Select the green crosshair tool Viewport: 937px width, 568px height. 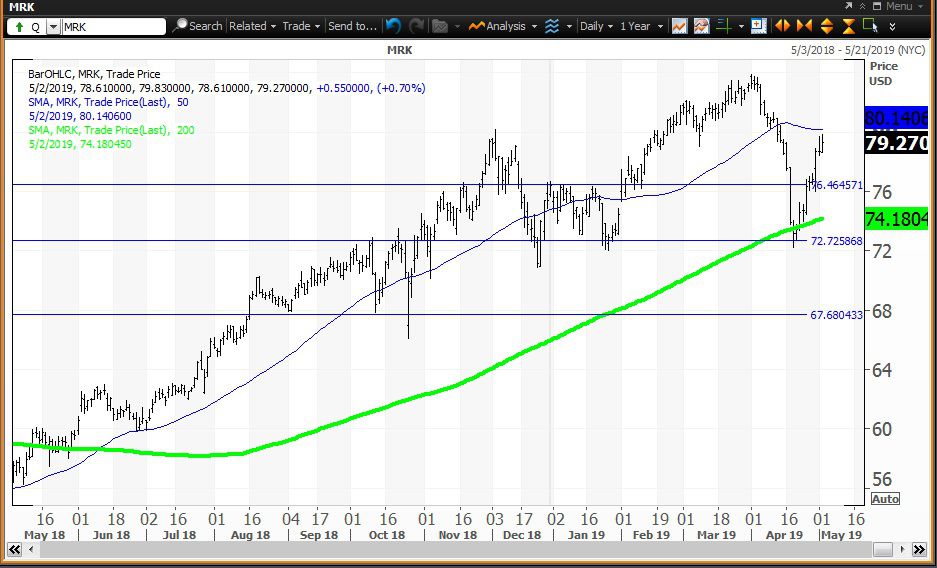click(724, 26)
